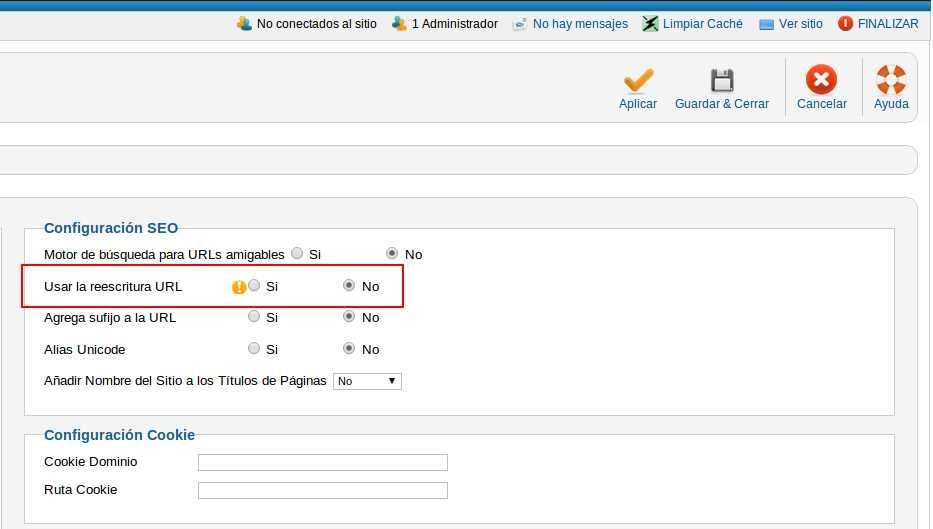This screenshot has width=933, height=529.
Task: Click the FINALIZAR power icon
Action: pyautogui.click(x=845, y=24)
